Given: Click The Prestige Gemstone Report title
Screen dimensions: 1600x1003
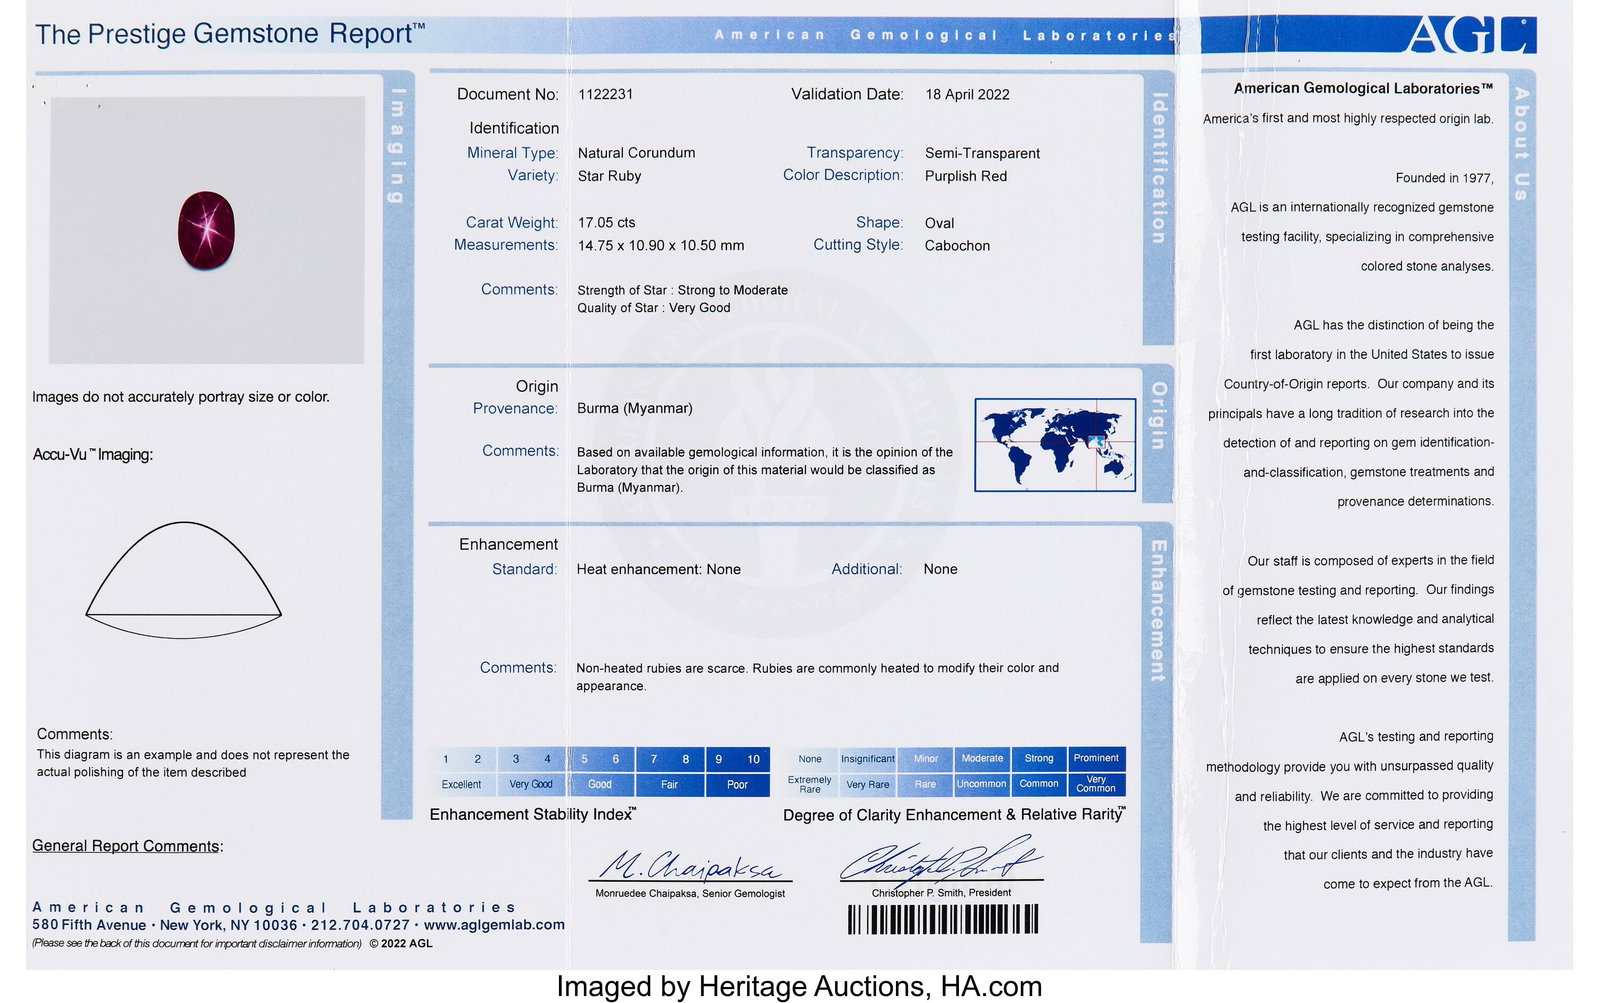Looking at the screenshot, I should (230, 34).
